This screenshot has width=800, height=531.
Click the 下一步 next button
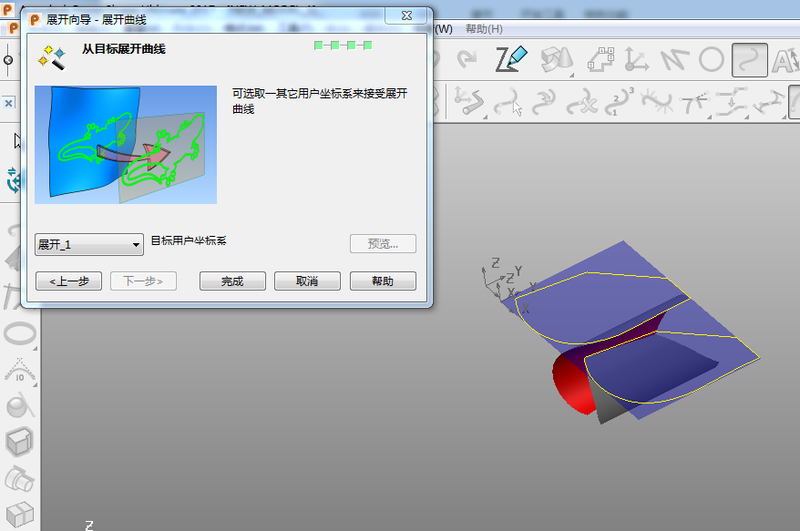pyautogui.click(x=143, y=281)
